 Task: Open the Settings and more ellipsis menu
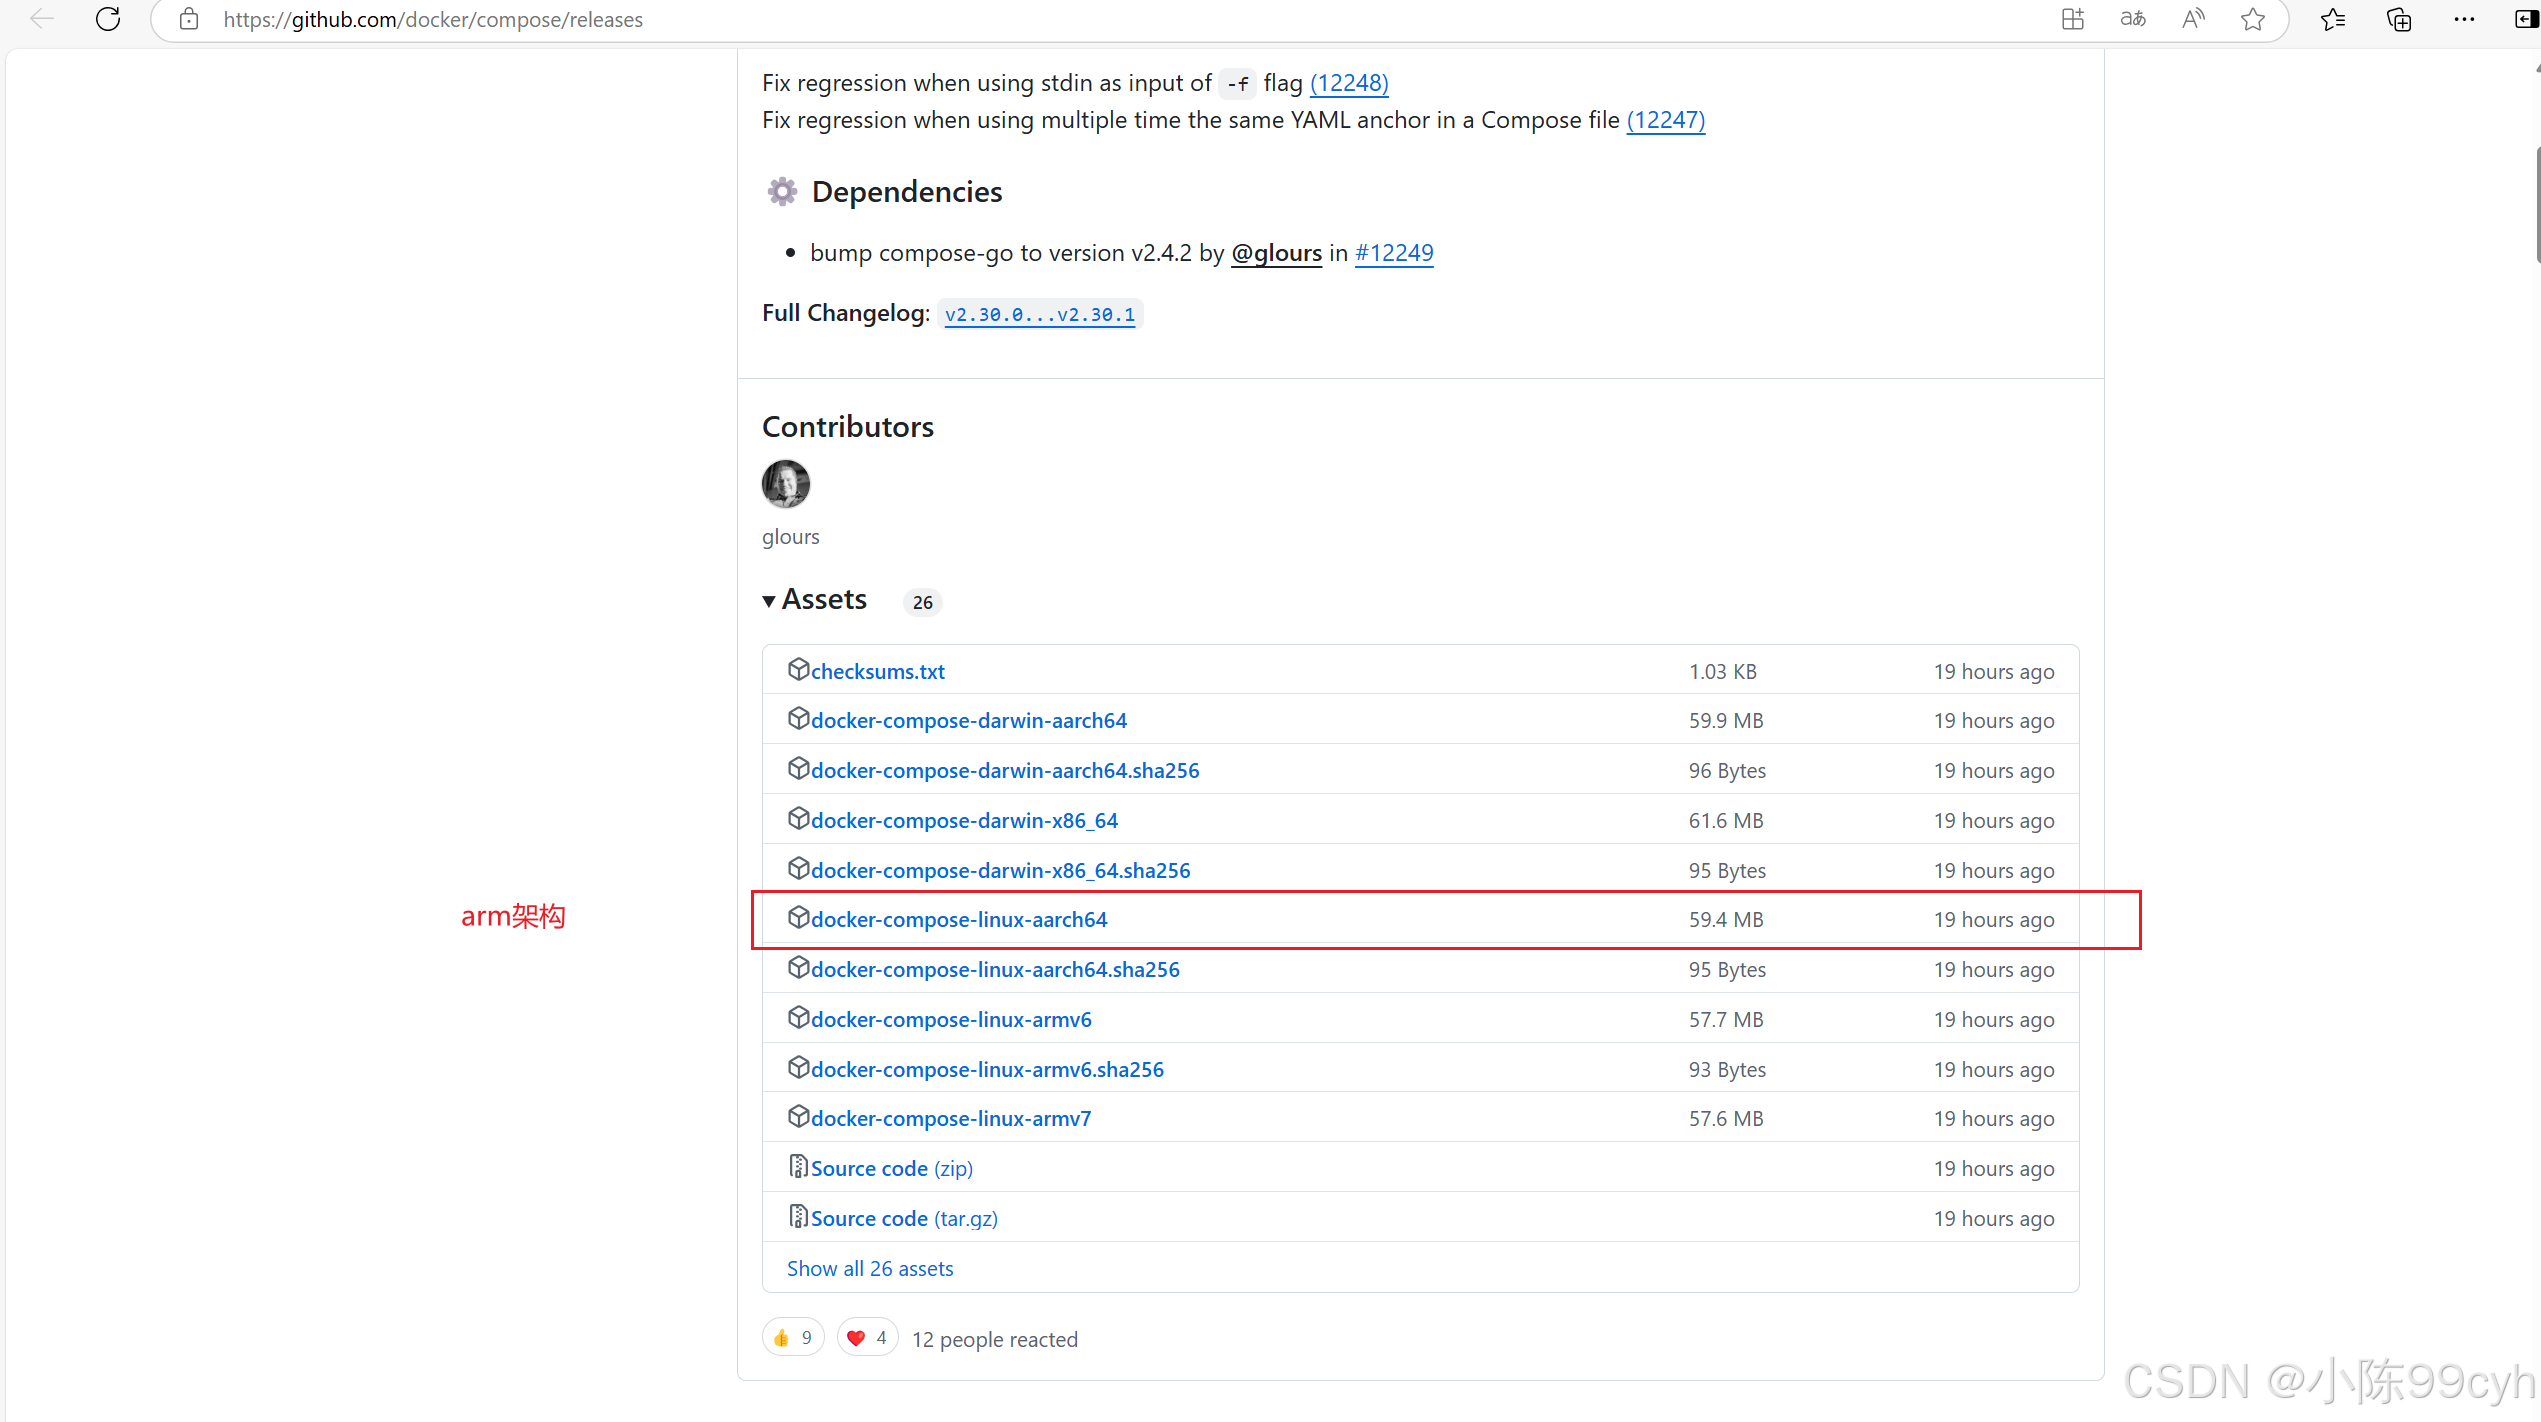2464,19
